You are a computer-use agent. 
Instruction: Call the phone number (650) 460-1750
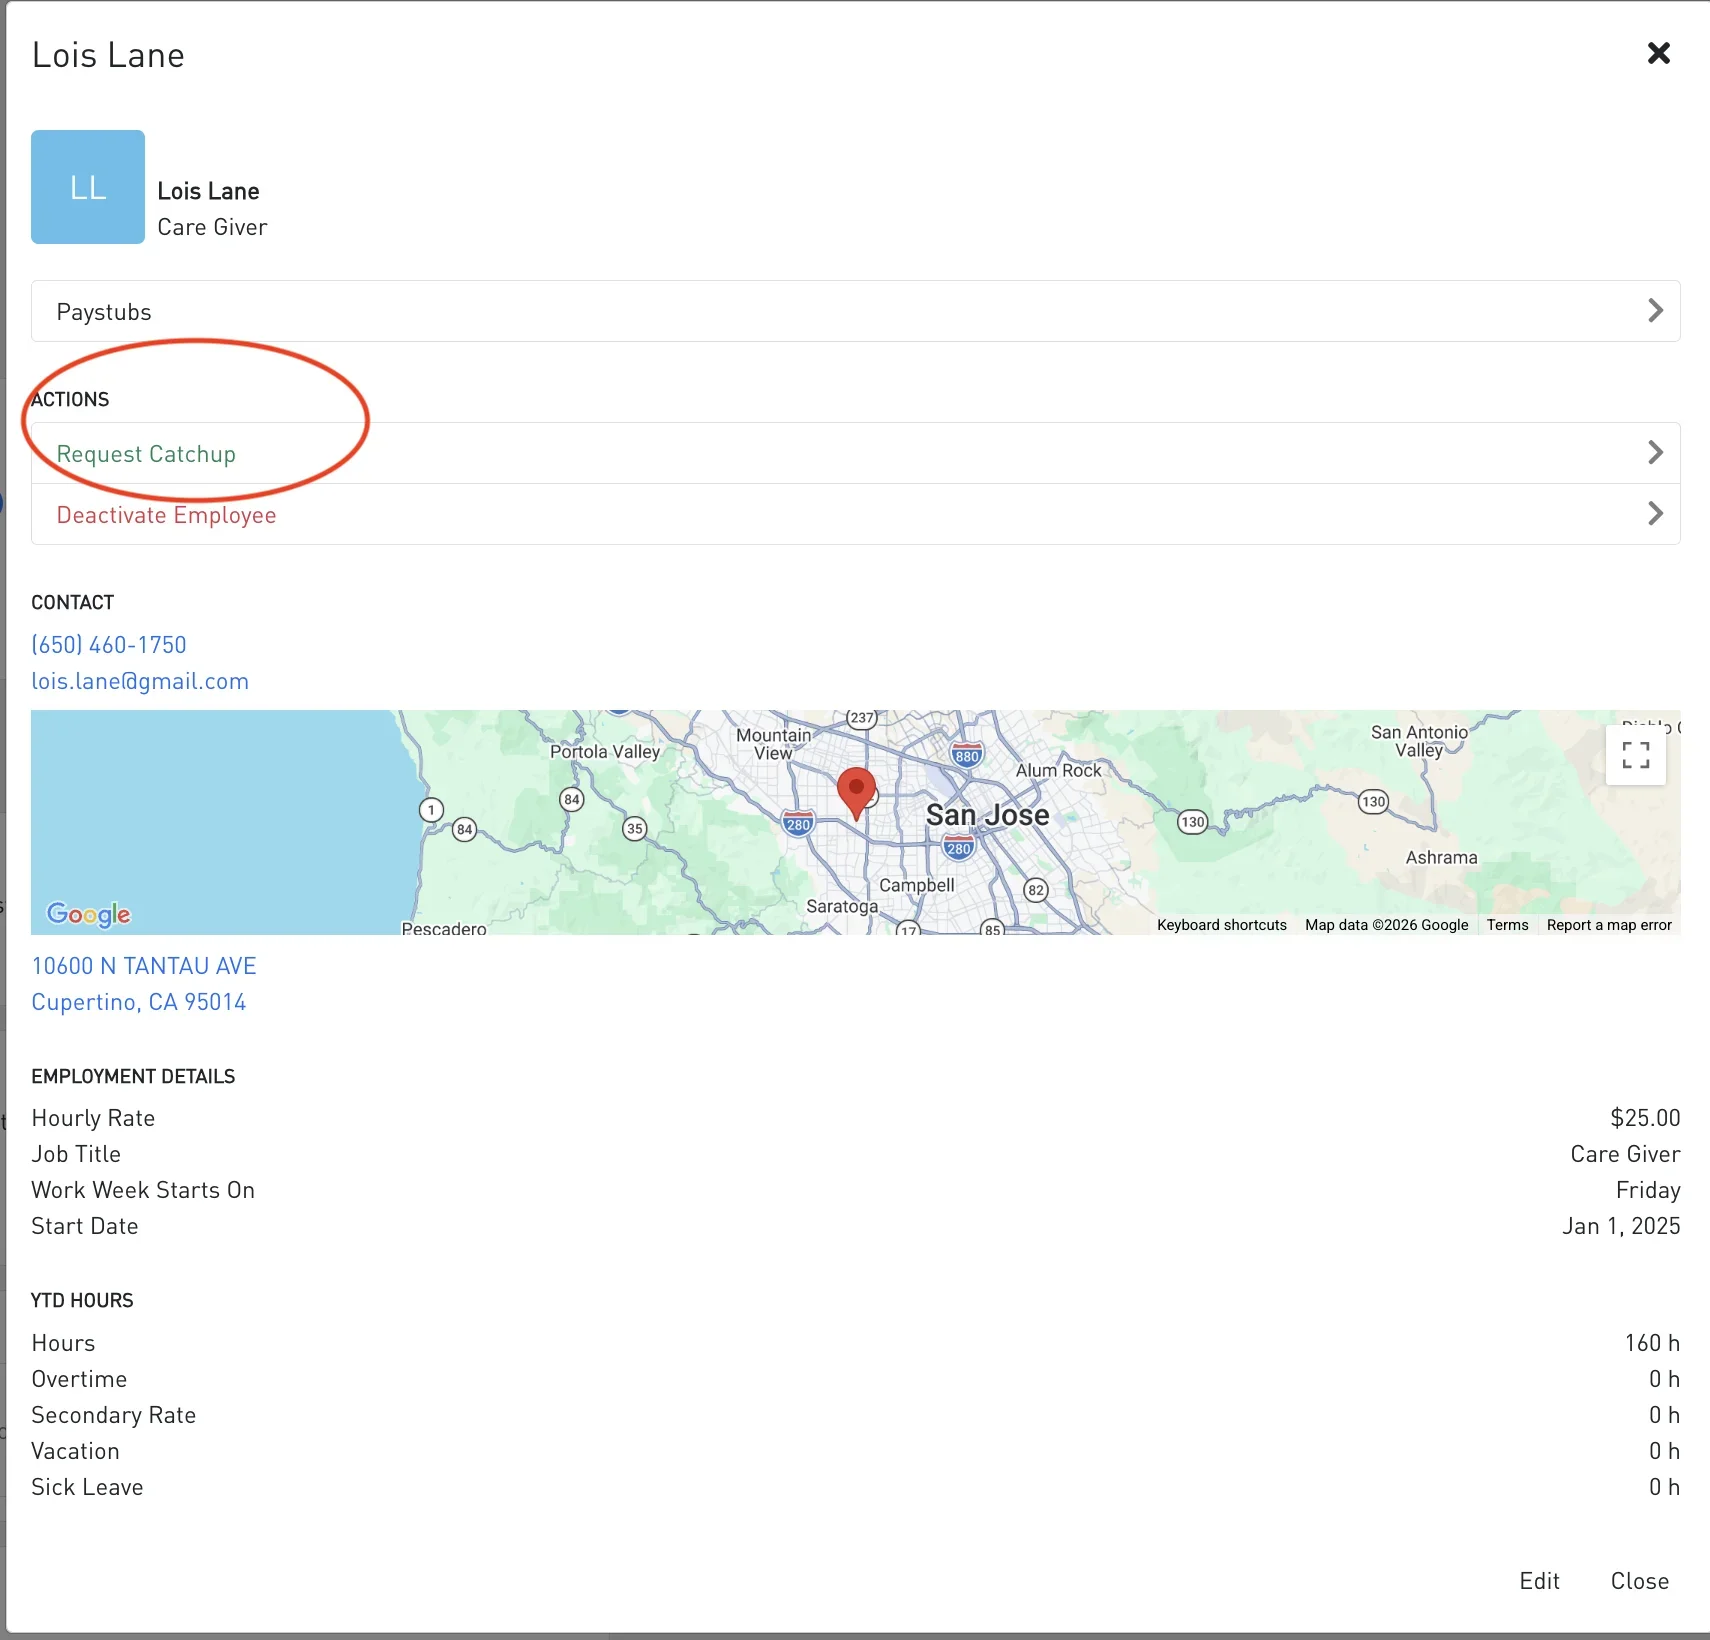109,645
